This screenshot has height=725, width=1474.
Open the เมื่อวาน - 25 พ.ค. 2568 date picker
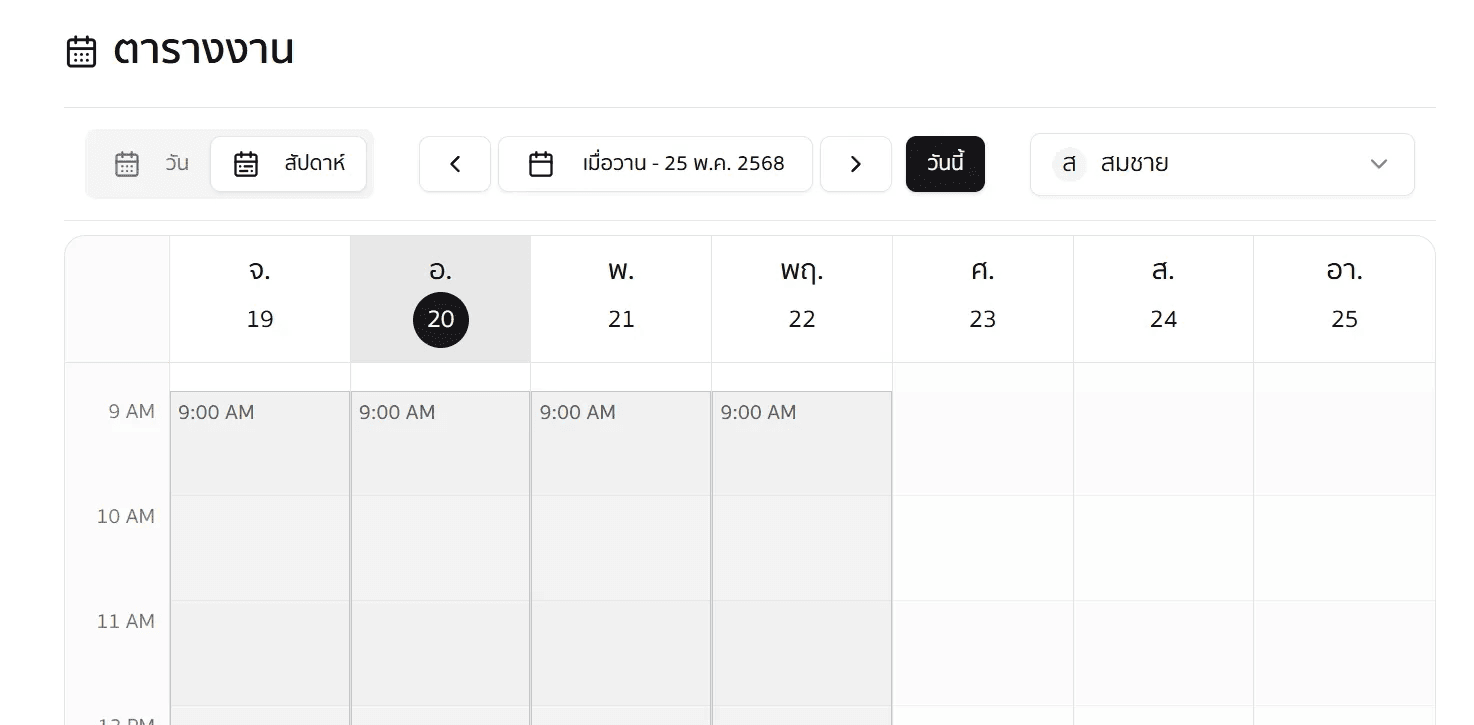pos(655,163)
